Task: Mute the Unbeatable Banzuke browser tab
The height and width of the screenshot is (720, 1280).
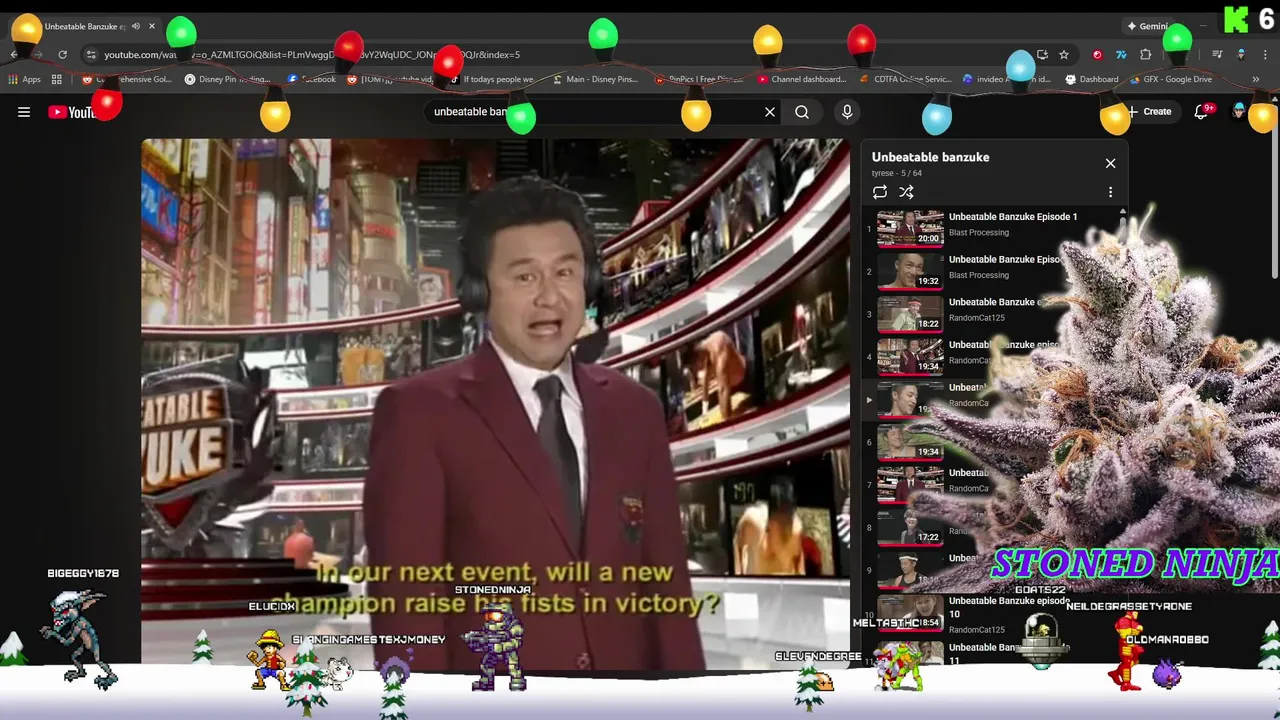Action: click(135, 26)
